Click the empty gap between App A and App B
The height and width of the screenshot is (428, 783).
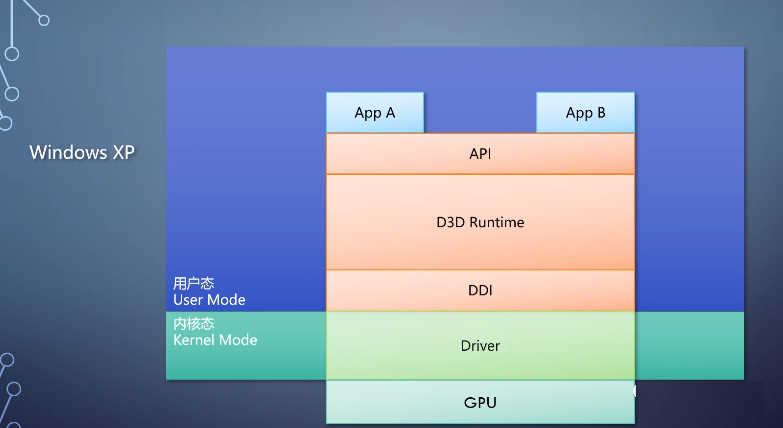click(480, 113)
